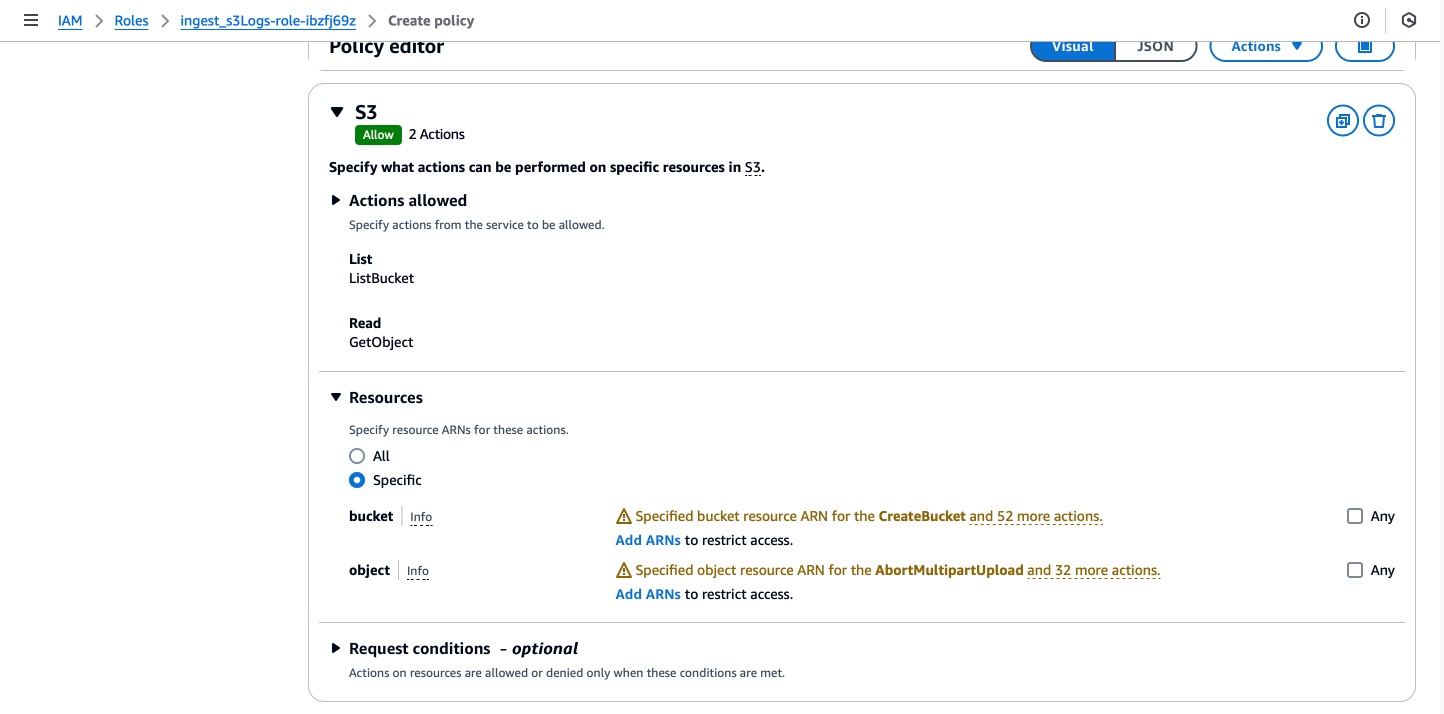Click Add ARNs link for bucket
This screenshot has width=1444, height=714.
[648, 540]
